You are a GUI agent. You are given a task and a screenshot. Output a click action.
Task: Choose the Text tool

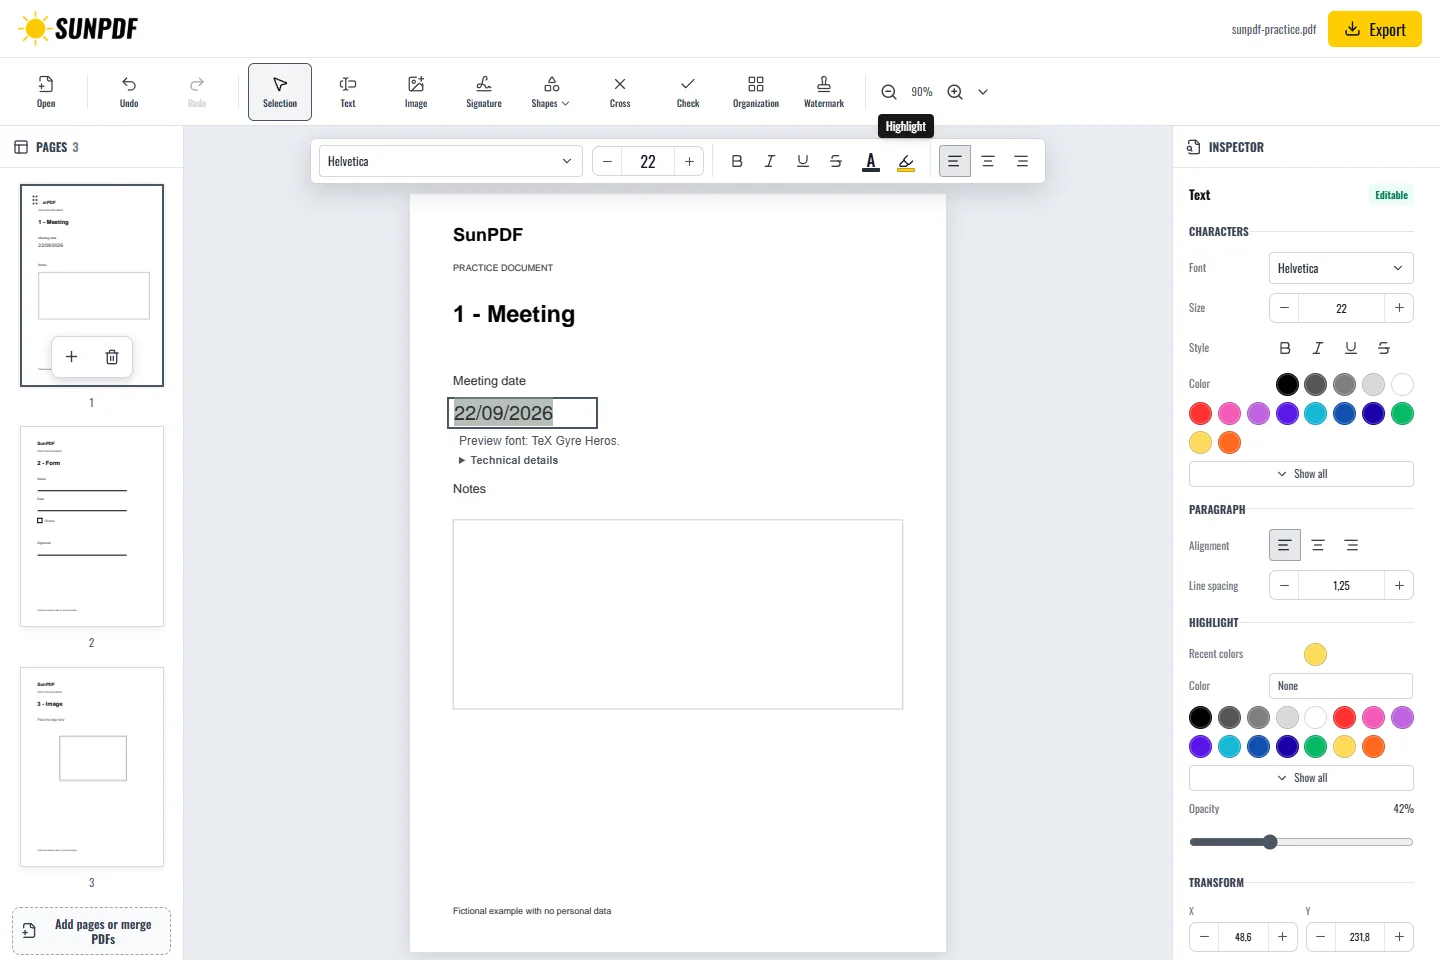click(x=348, y=92)
